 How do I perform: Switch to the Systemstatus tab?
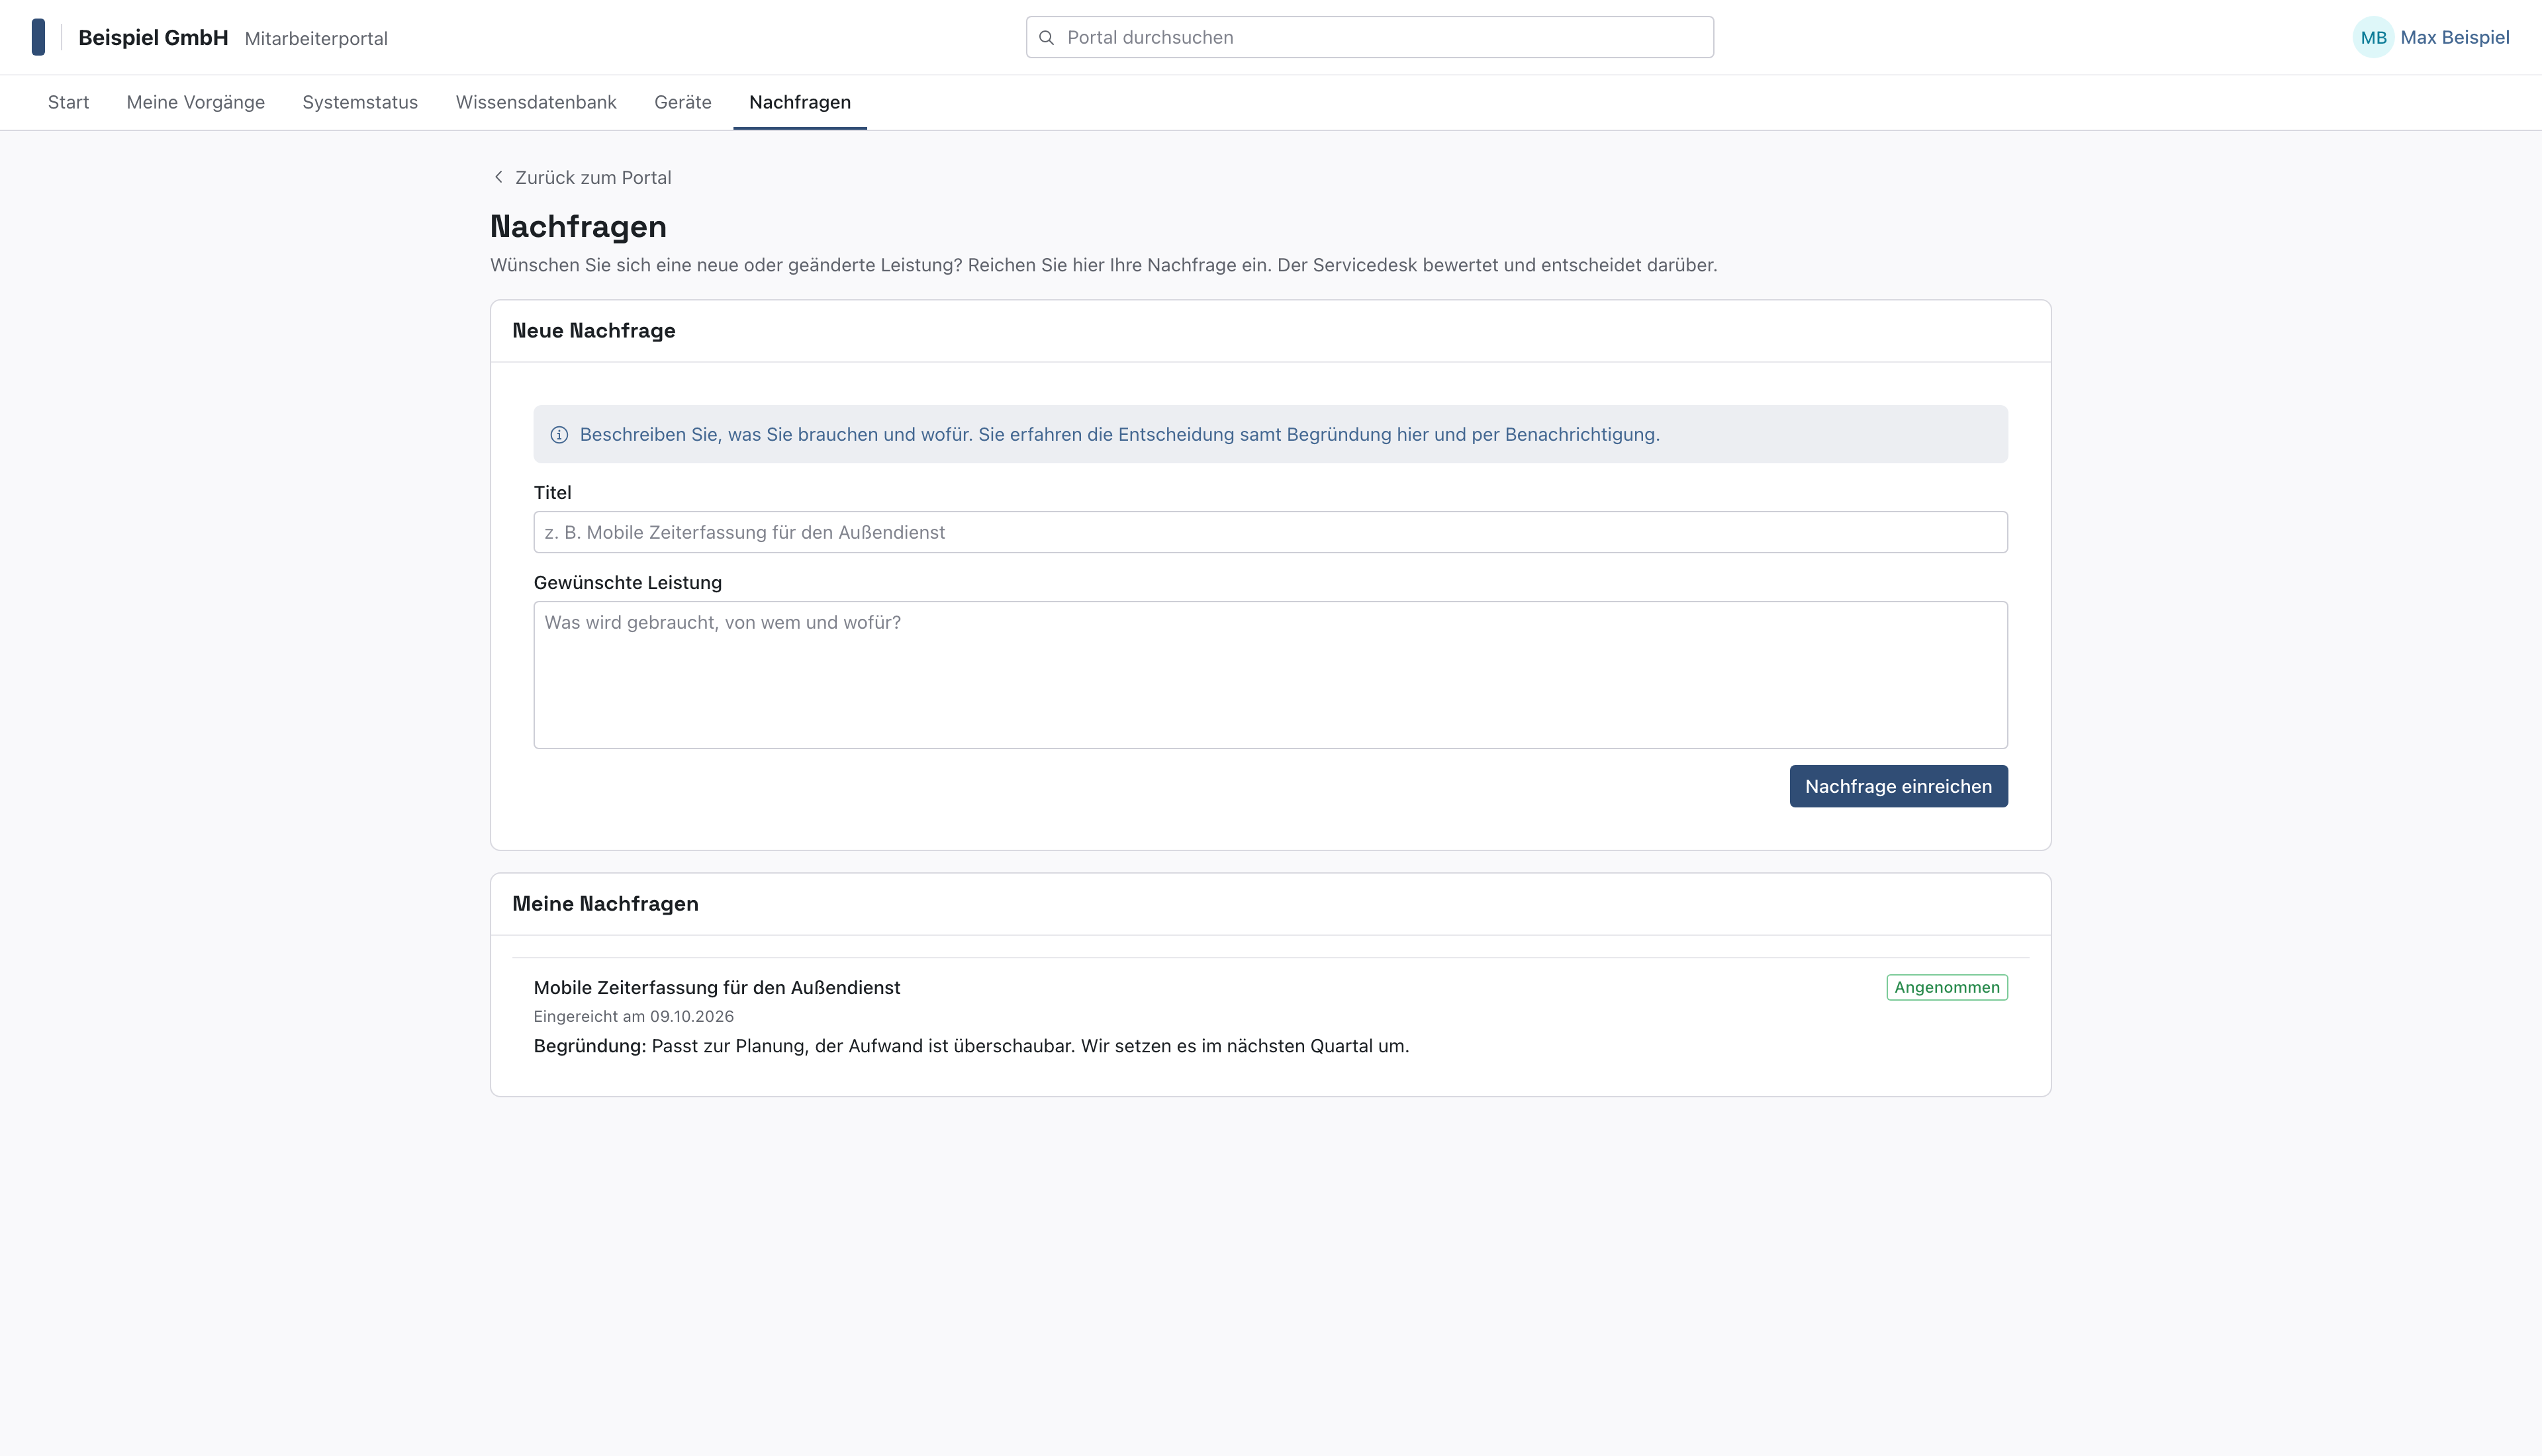pyautogui.click(x=360, y=102)
